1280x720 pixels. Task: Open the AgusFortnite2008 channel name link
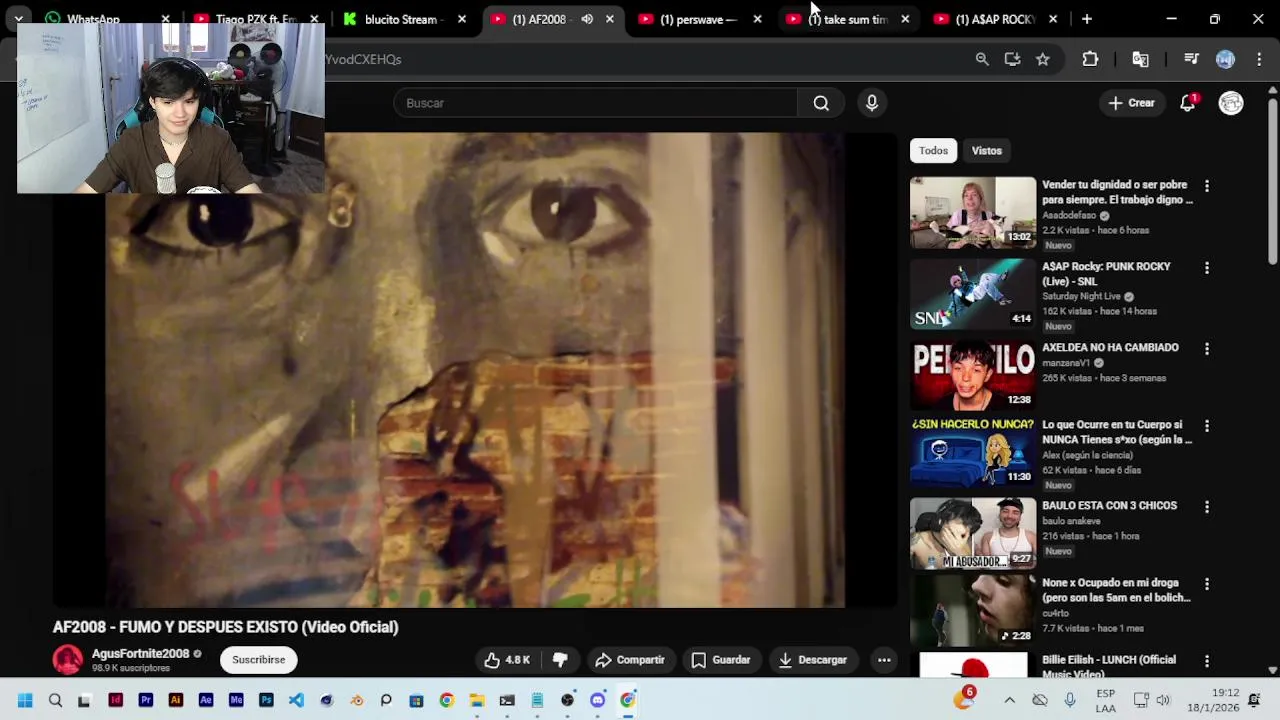pos(140,654)
